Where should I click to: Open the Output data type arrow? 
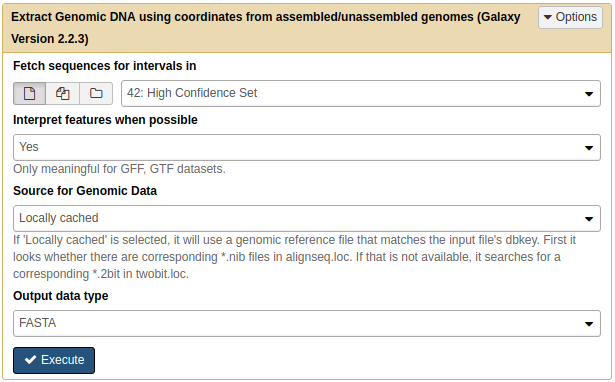589,324
